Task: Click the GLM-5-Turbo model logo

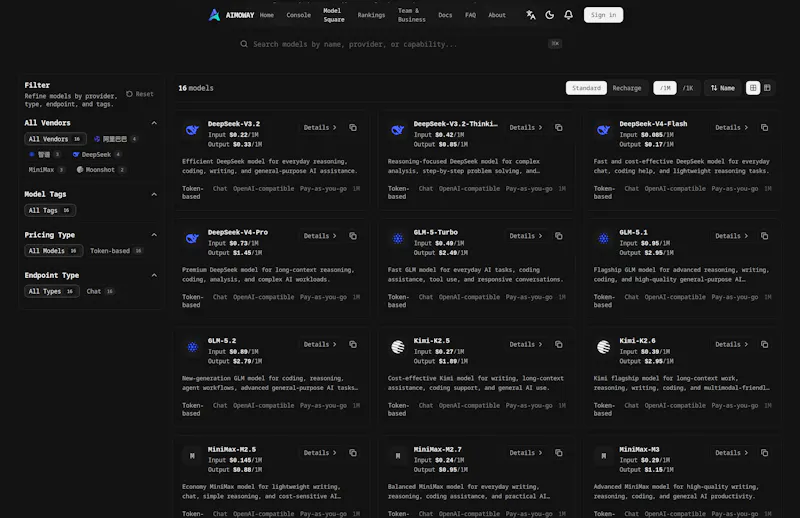Action: (398, 238)
